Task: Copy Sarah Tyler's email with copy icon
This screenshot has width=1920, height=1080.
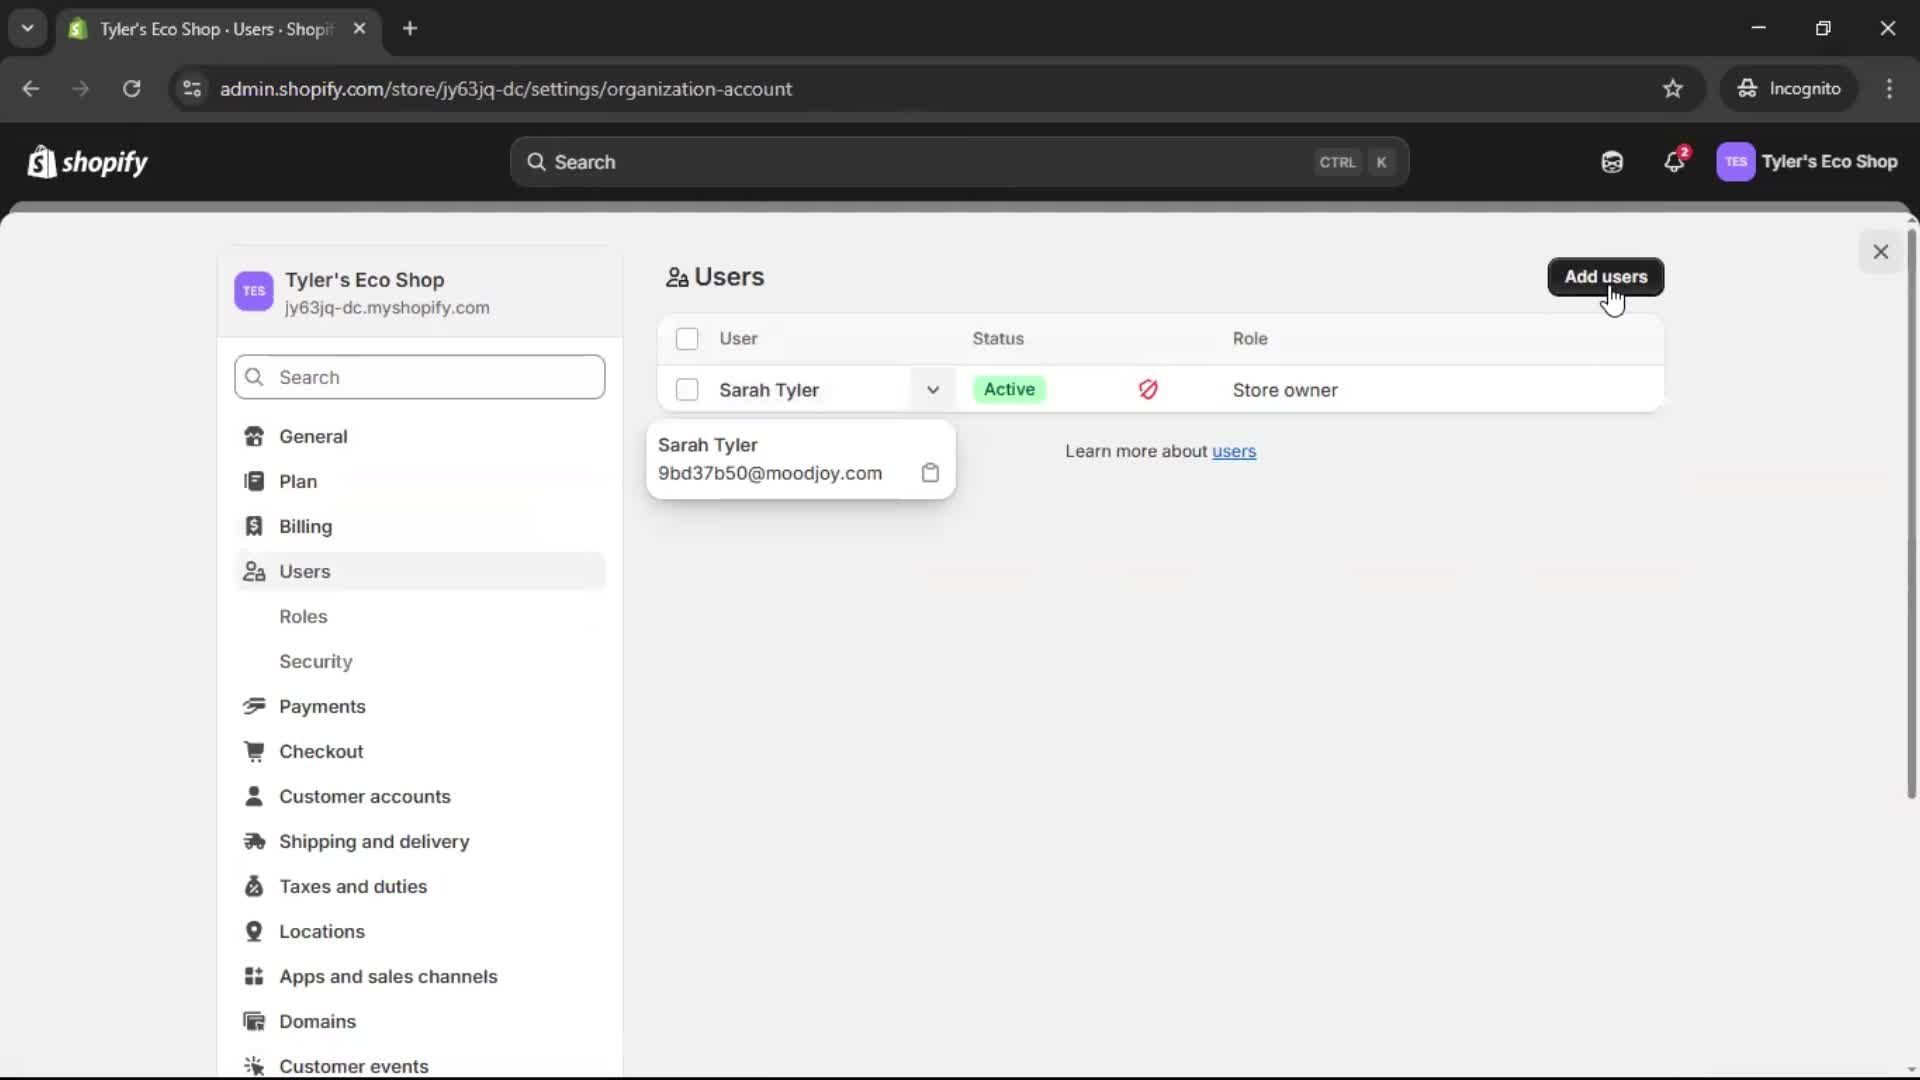Action: (931, 473)
